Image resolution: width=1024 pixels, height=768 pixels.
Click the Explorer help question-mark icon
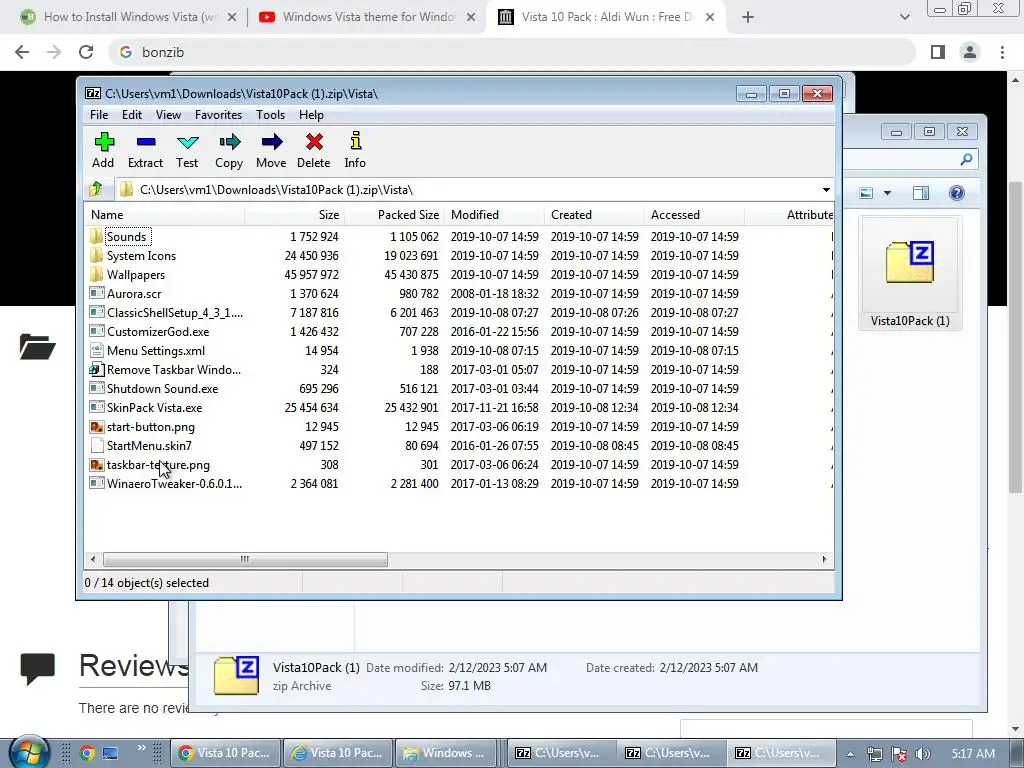pos(957,193)
